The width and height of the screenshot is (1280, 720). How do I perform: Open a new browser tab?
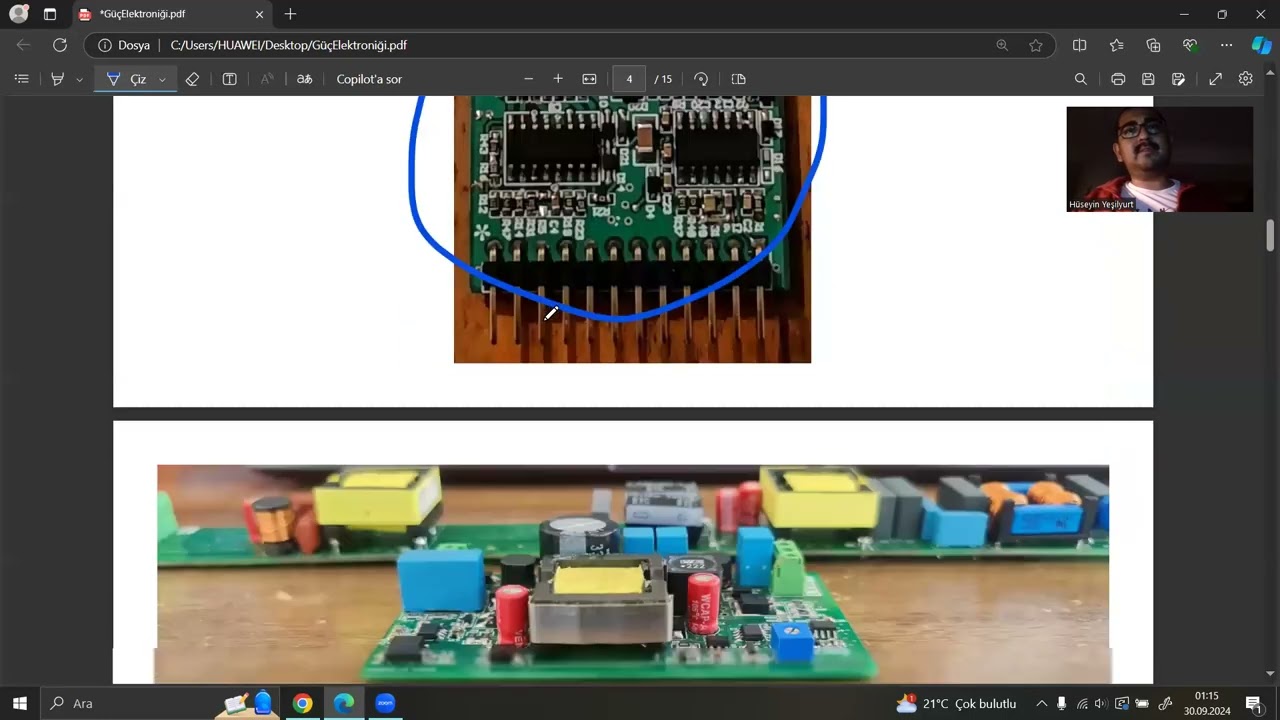pyautogui.click(x=290, y=14)
